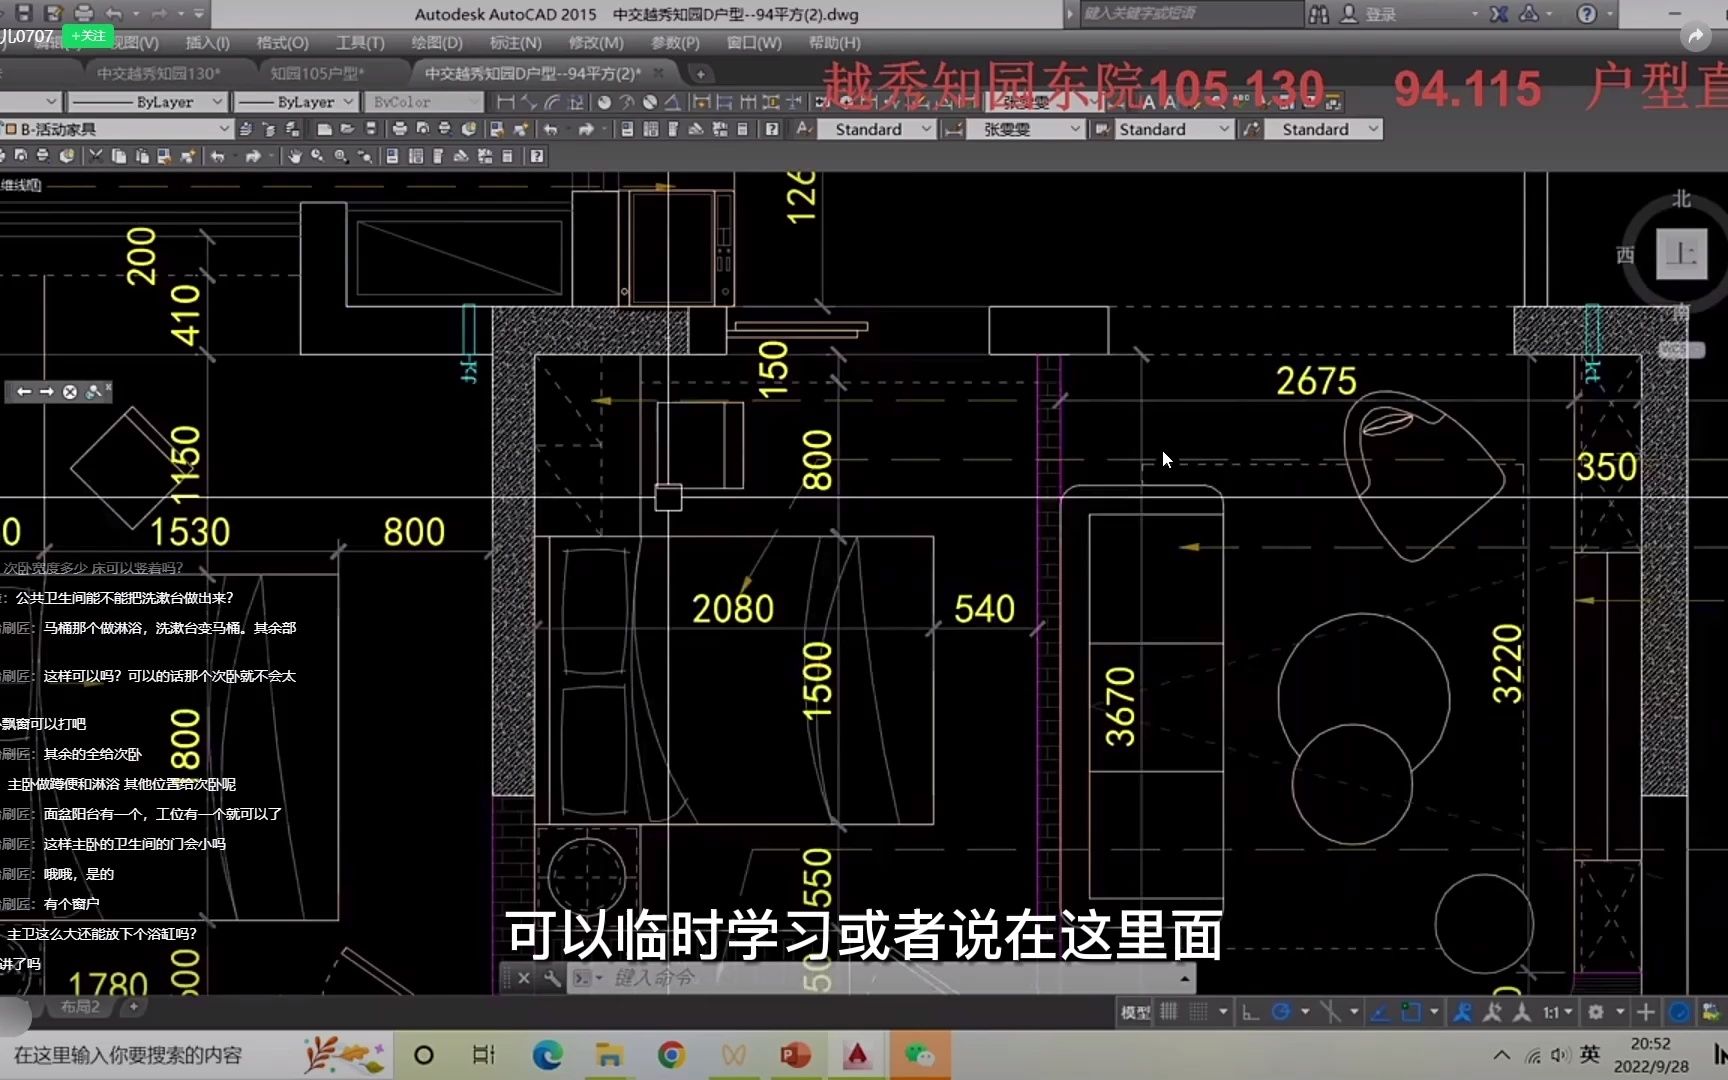Viewport: 1728px width, 1080px height.
Task: Toggle object snap square icon
Action: [x=1410, y=1012]
